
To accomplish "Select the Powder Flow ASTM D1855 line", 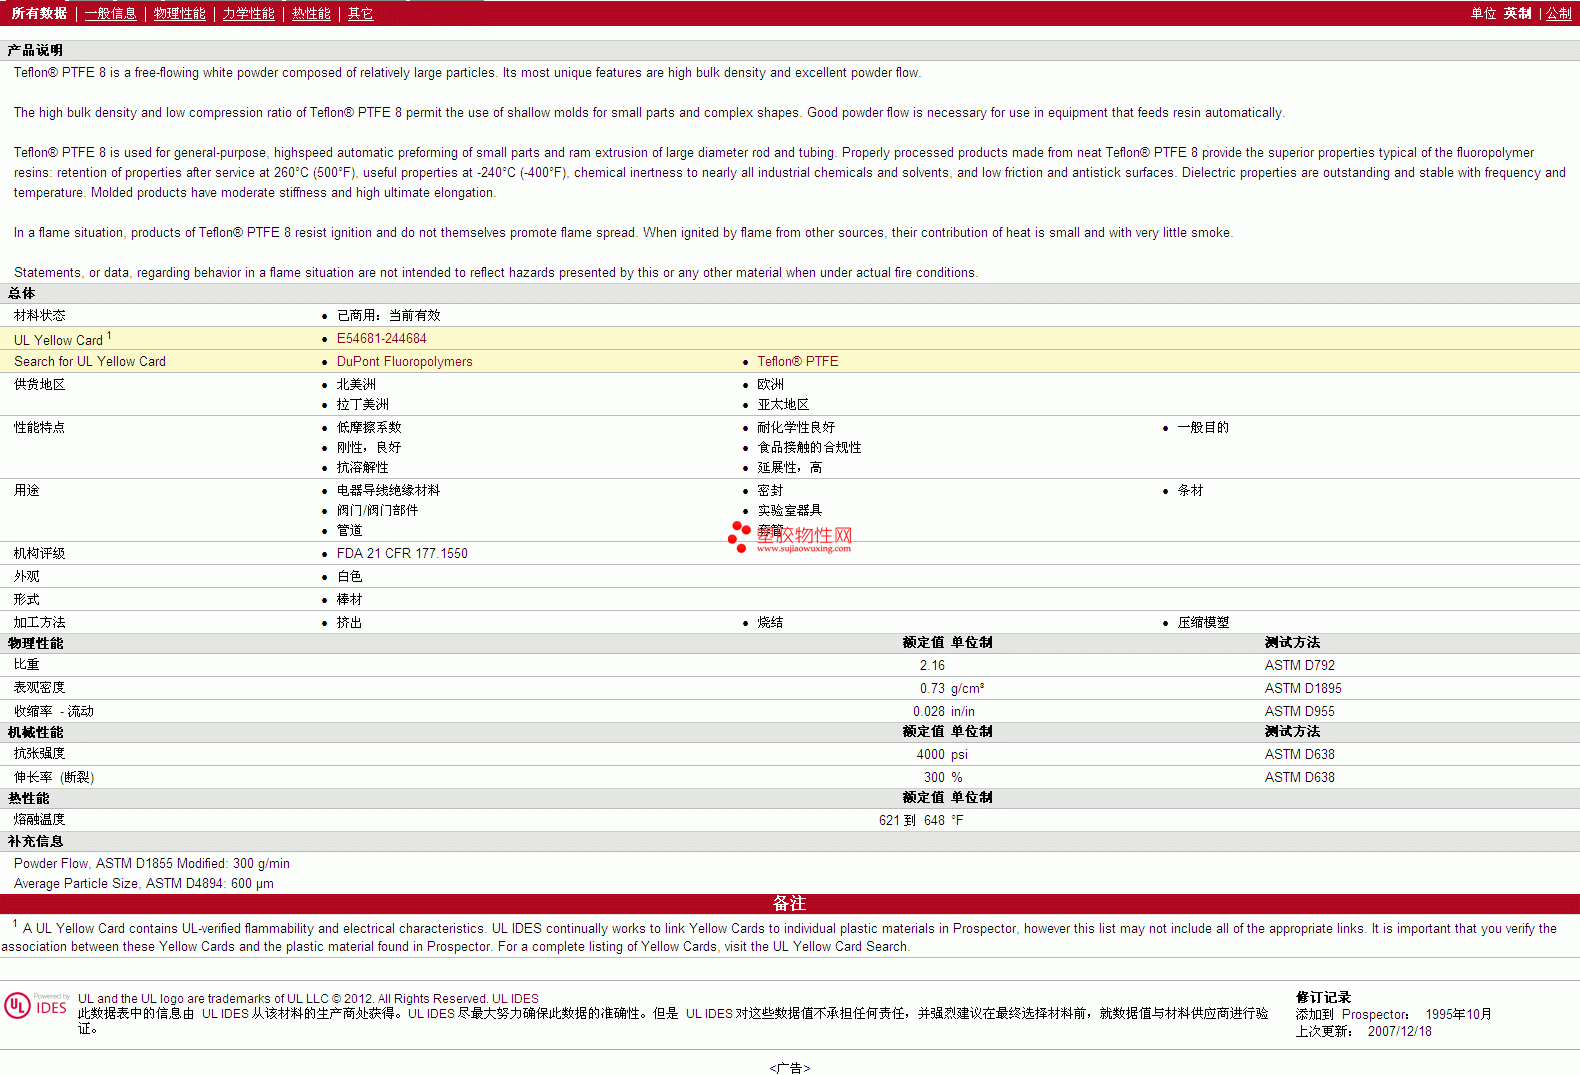I will (152, 864).
